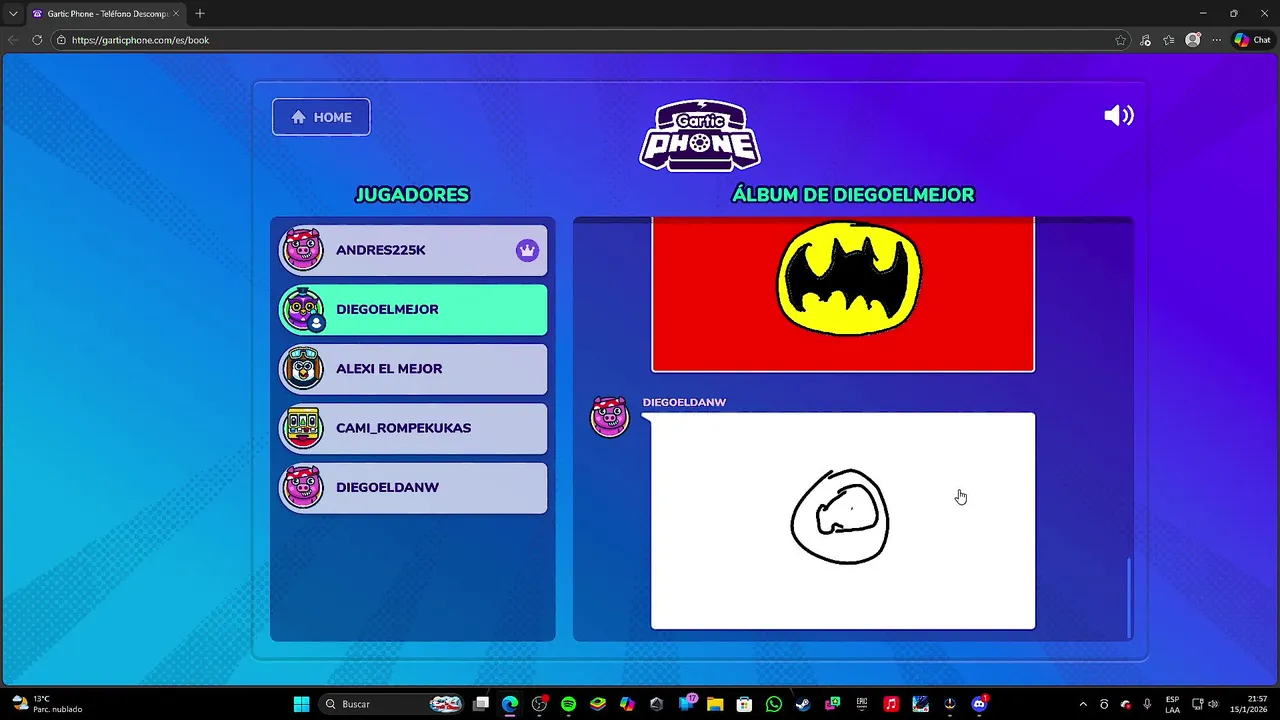Open the weather widget showing 13°C
The height and width of the screenshot is (720, 1280).
(x=47, y=704)
